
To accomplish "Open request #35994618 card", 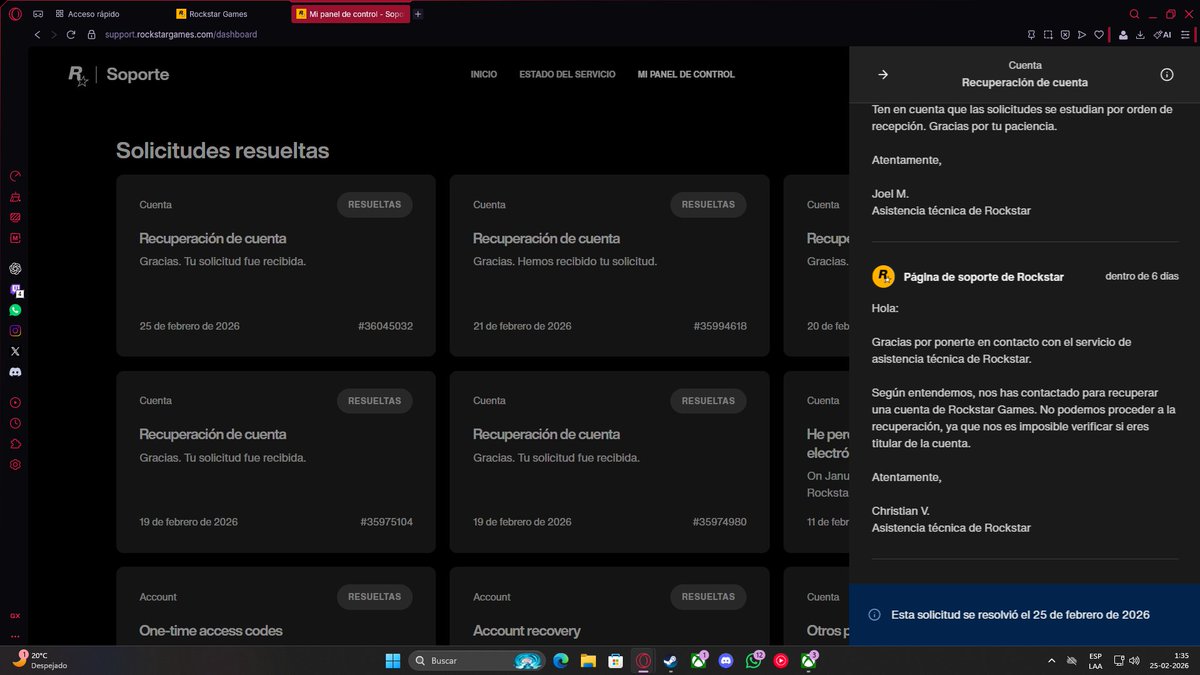I will (609, 266).
